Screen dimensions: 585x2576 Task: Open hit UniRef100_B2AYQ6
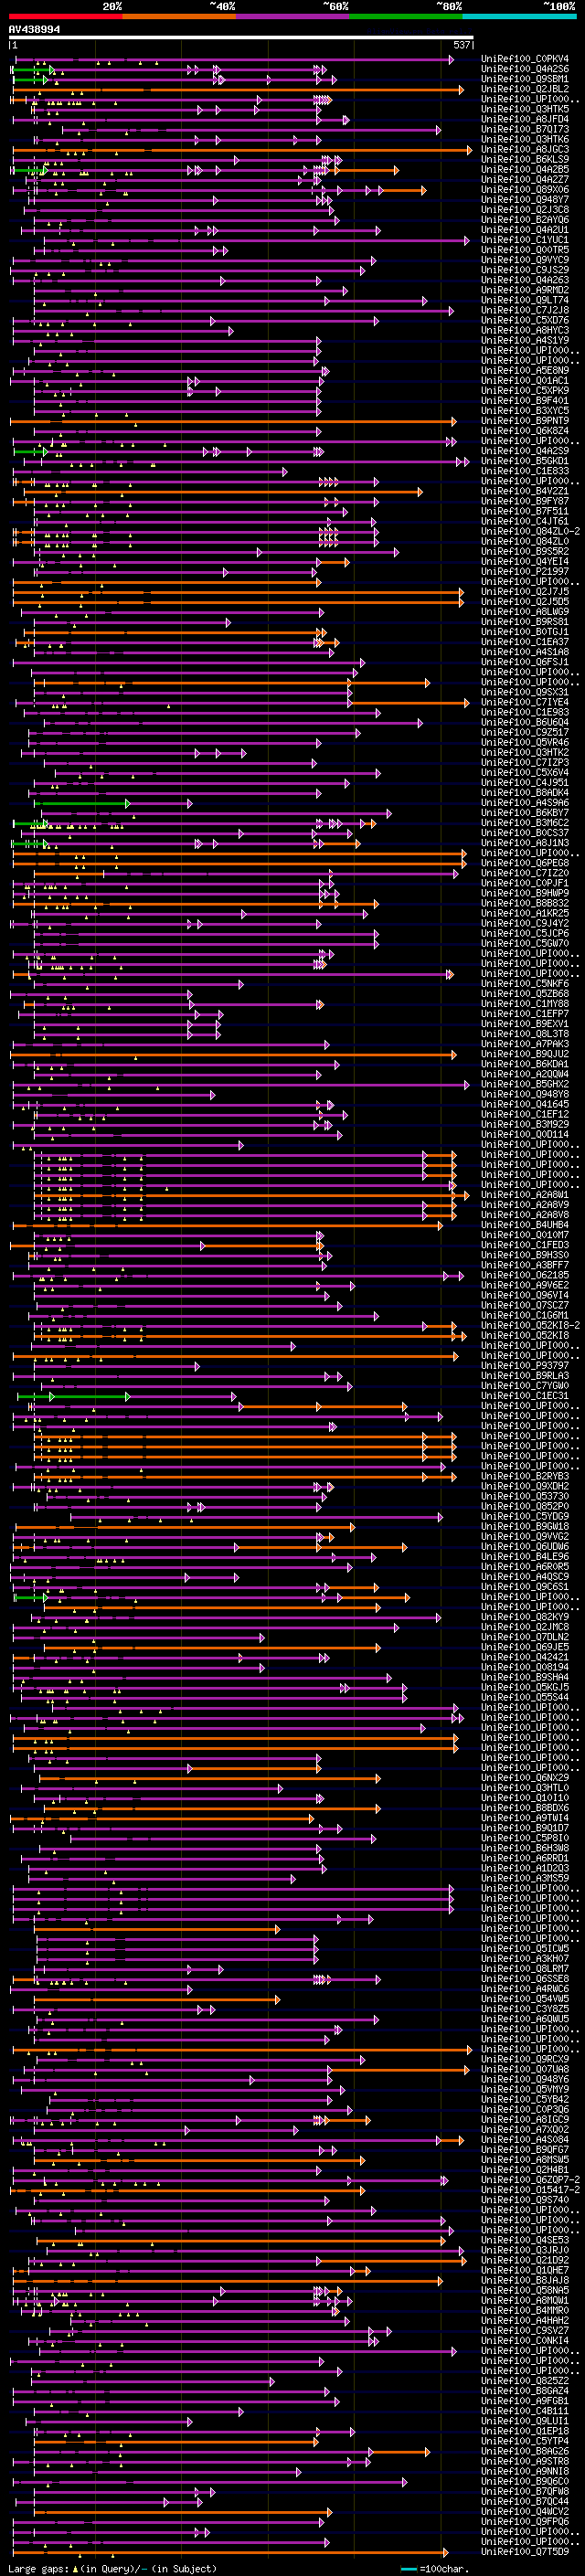(x=525, y=220)
